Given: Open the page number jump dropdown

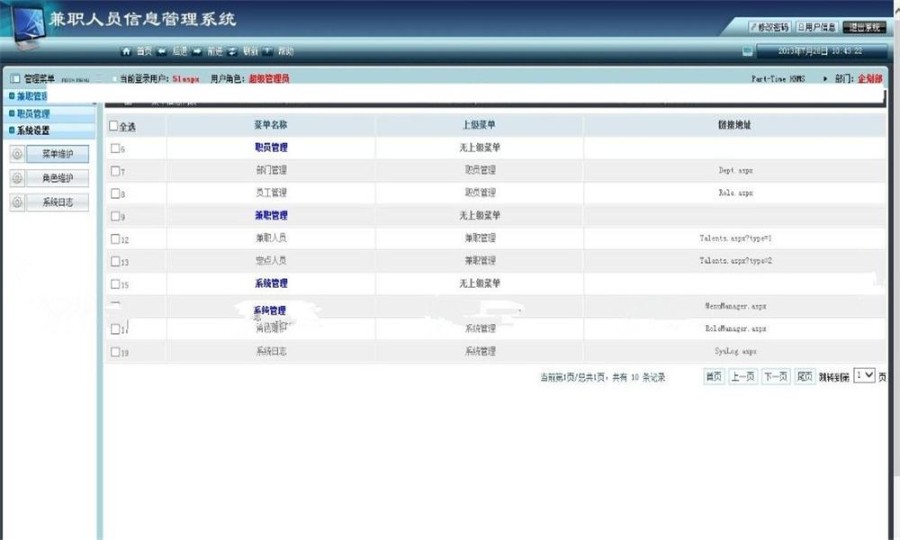Looking at the screenshot, I should tap(864, 376).
